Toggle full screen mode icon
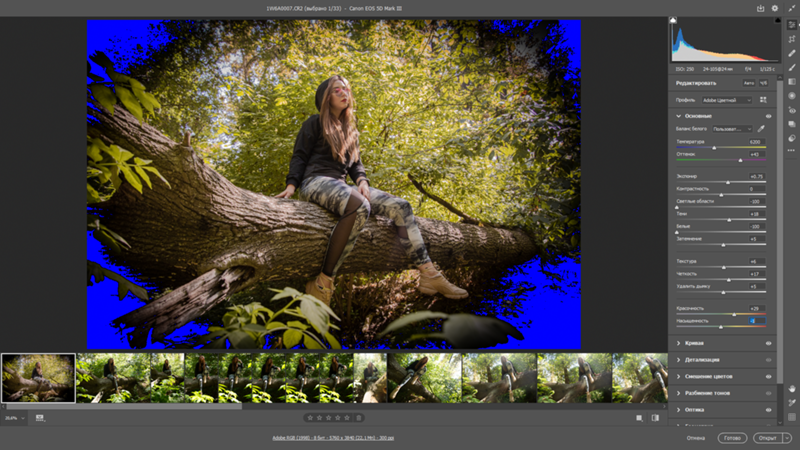The width and height of the screenshot is (800, 450). pyautogui.click(x=791, y=8)
